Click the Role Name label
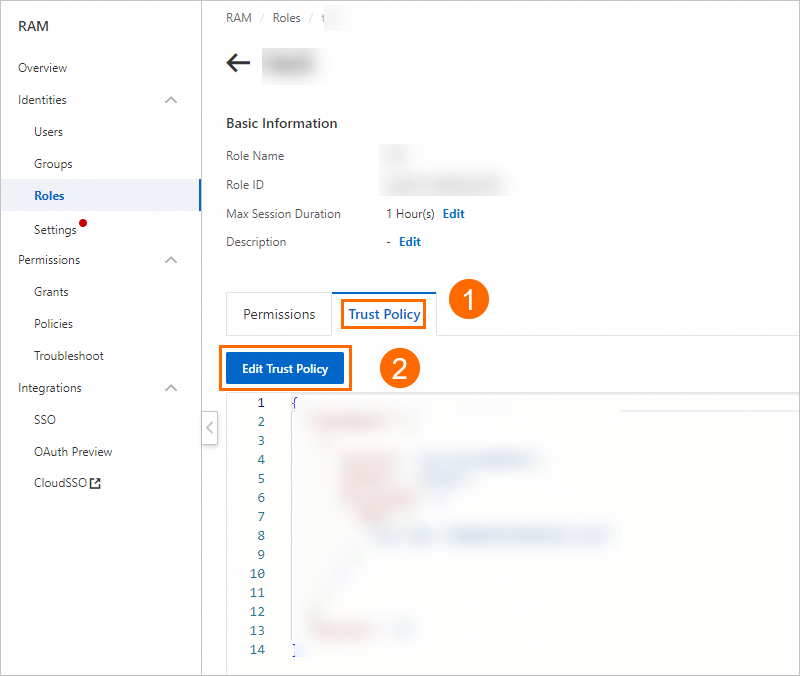The image size is (800, 676). coord(255,156)
